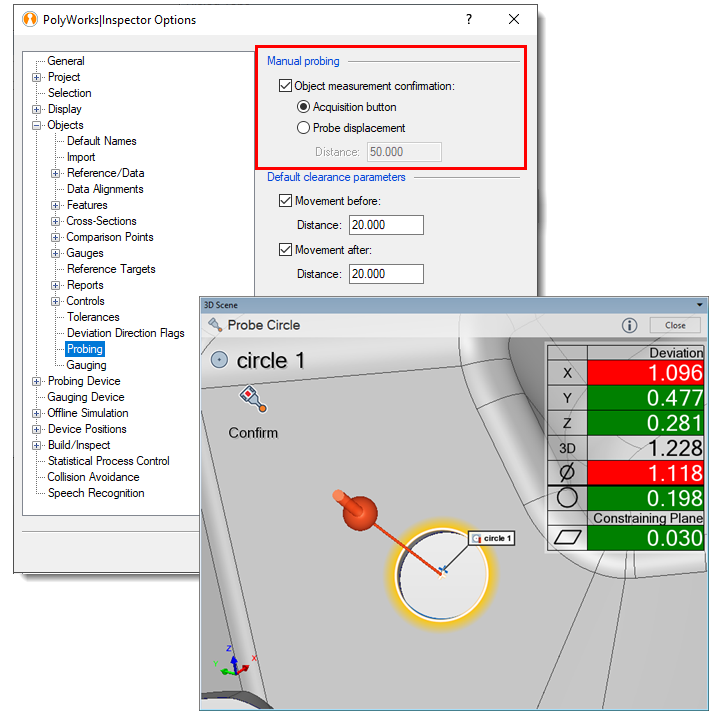Click the circle 1 feature name title

[x=270, y=361]
